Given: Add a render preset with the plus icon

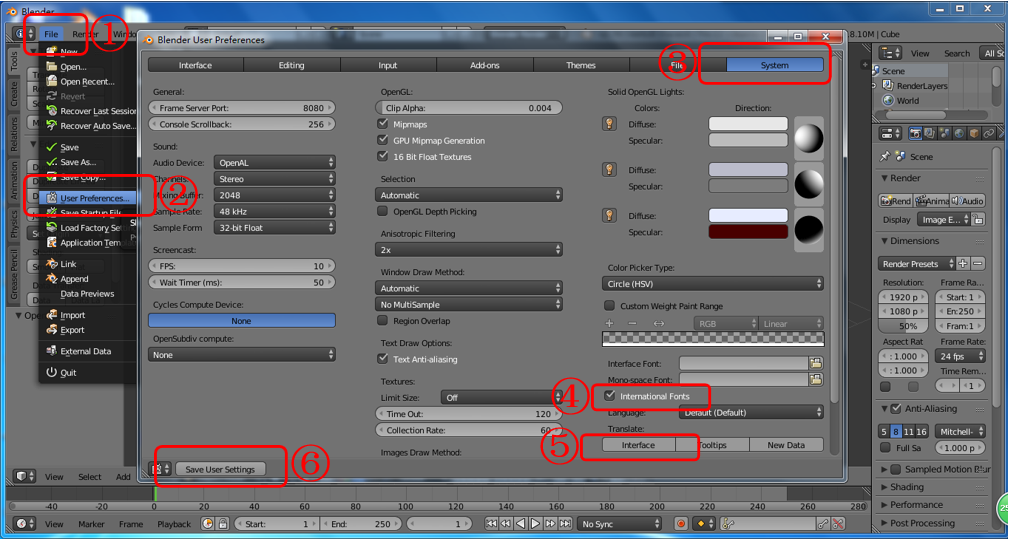Looking at the screenshot, I should tap(963, 264).
